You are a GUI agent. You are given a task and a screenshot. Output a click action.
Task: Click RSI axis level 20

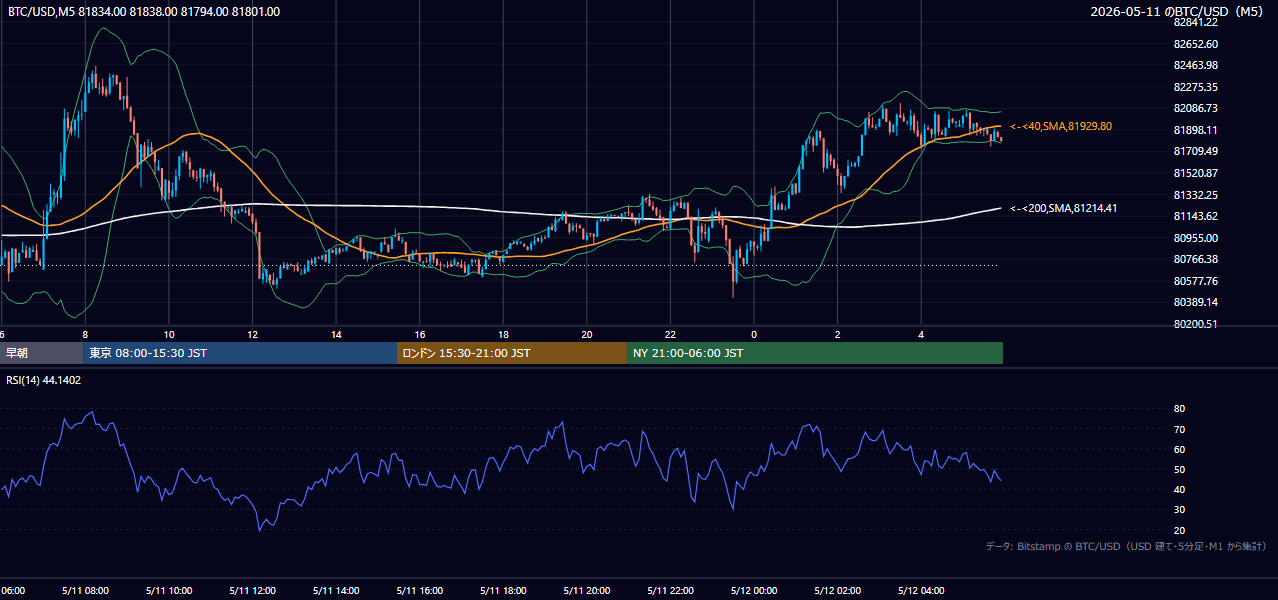[x=1180, y=530]
